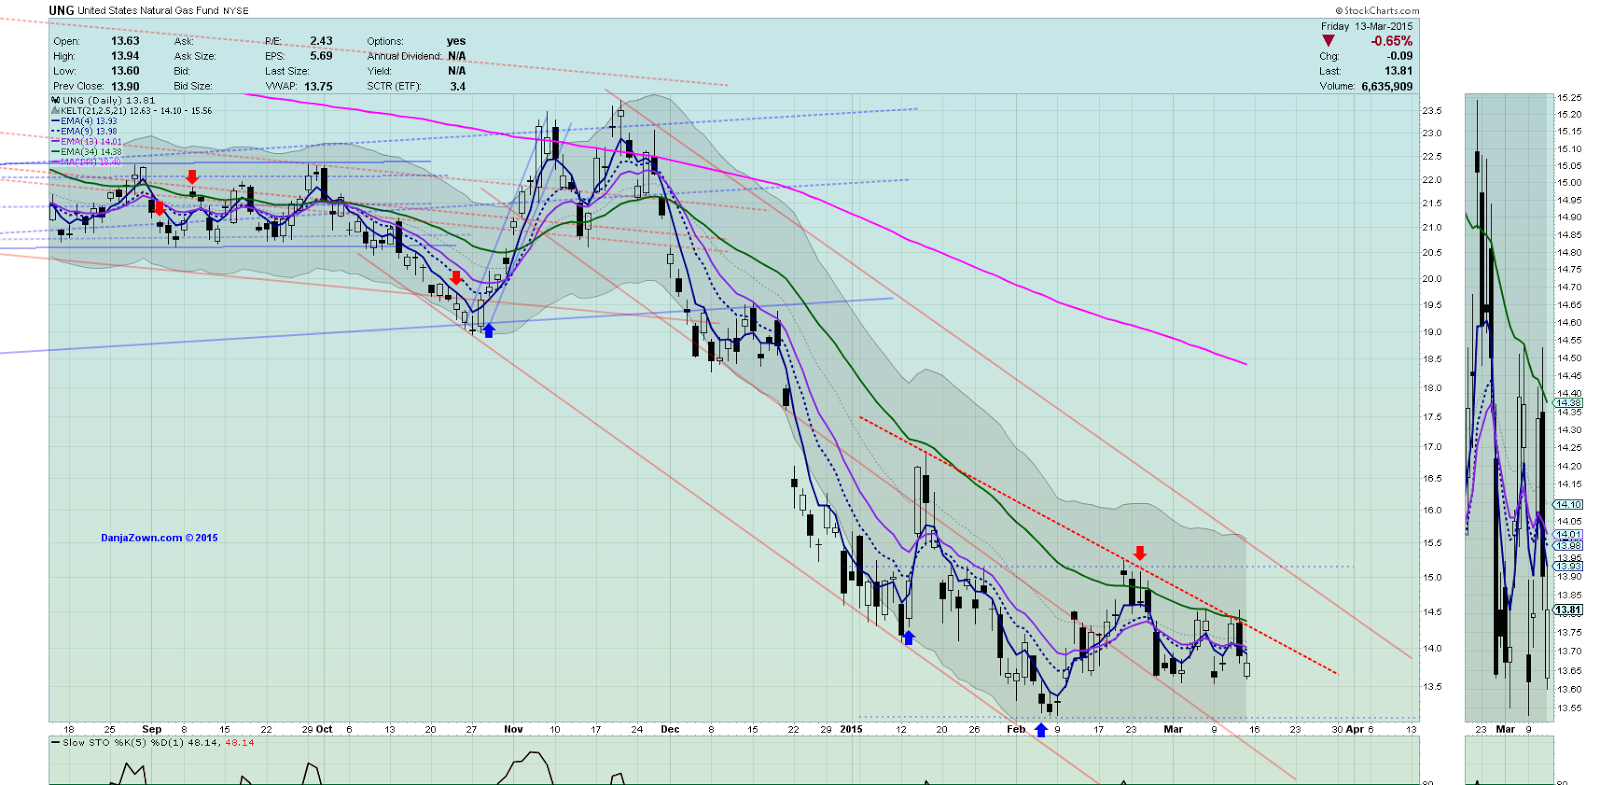Click the EPS value 5.69
This screenshot has height=785, width=1600.
pos(321,56)
